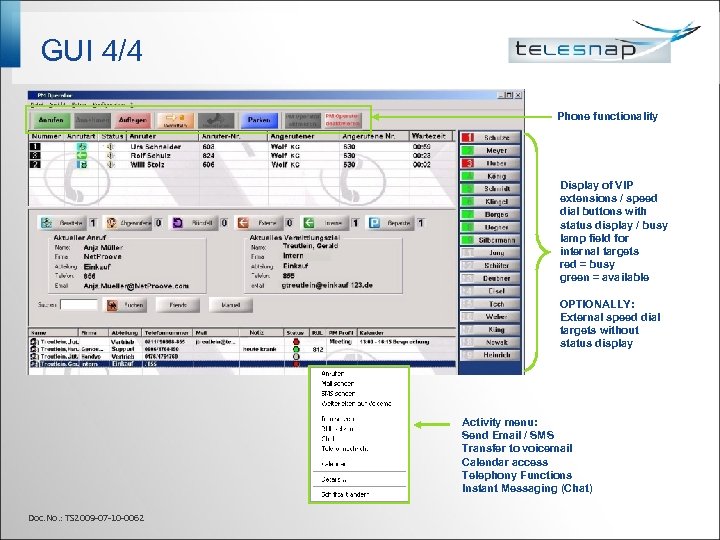Click the call-type icon in Willi Stolz row
This screenshot has width=720, height=540.
pos(82,164)
